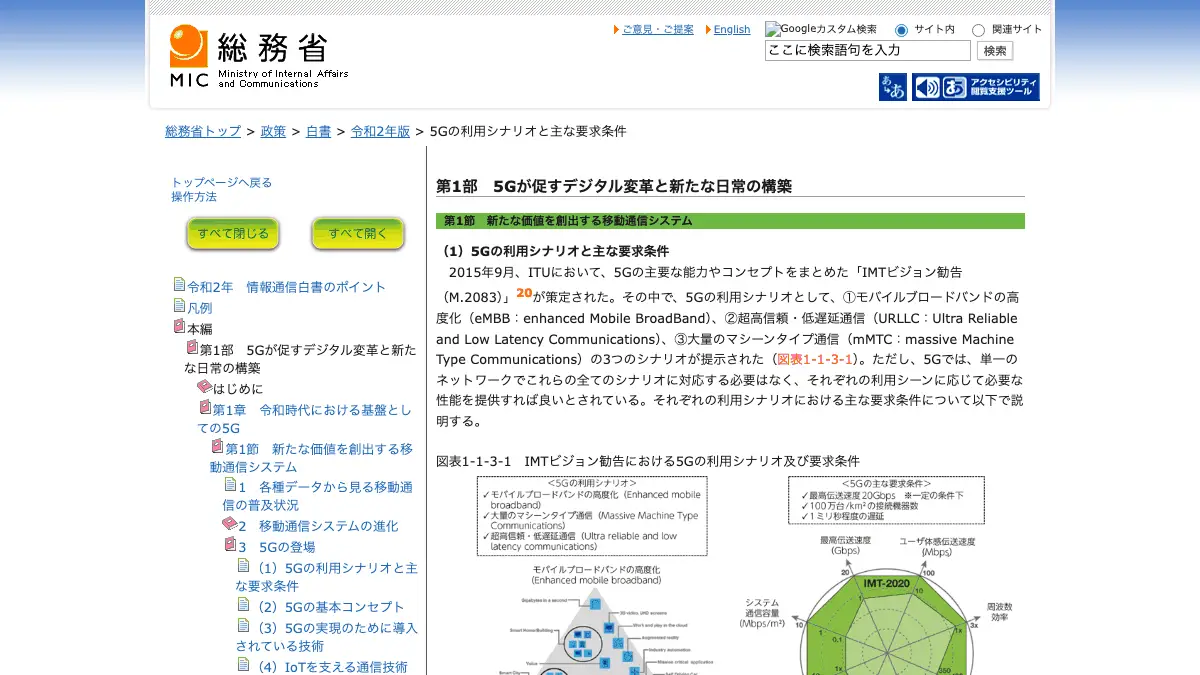This screenshot has height=675, width=1200.
Task: Click the page icon beside (2) 5Gの基本コンセプト
Action: point(243,605)
